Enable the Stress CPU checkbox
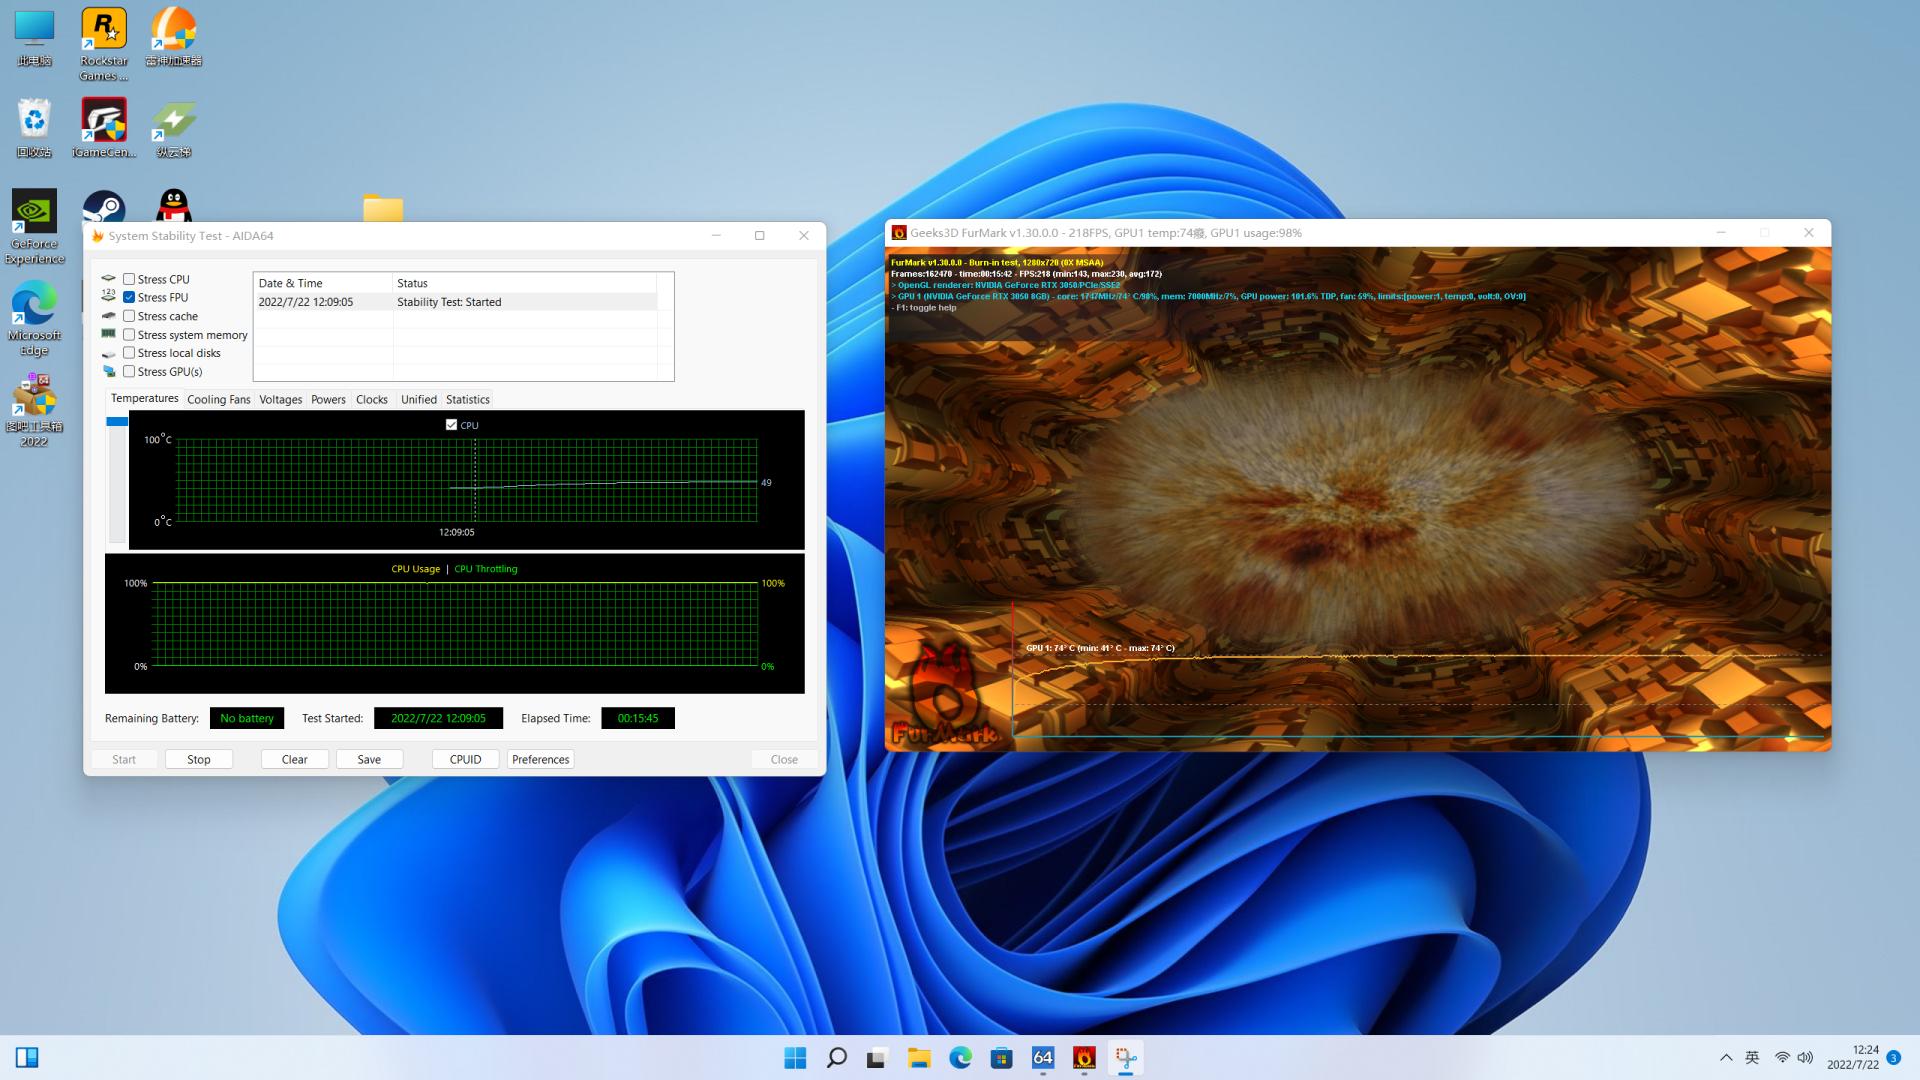The height and width of the screenshot is (1080, 1920). tap(129, 279)
